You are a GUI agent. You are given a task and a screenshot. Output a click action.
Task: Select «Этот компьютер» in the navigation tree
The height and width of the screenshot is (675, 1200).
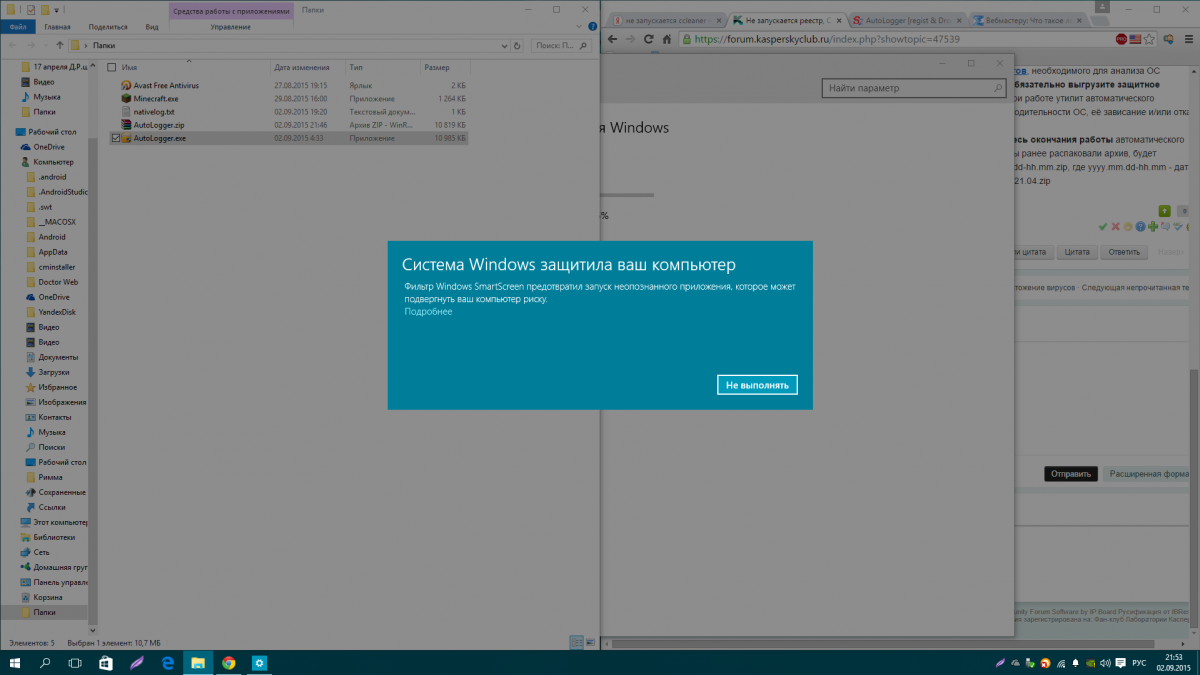point(54,522)
